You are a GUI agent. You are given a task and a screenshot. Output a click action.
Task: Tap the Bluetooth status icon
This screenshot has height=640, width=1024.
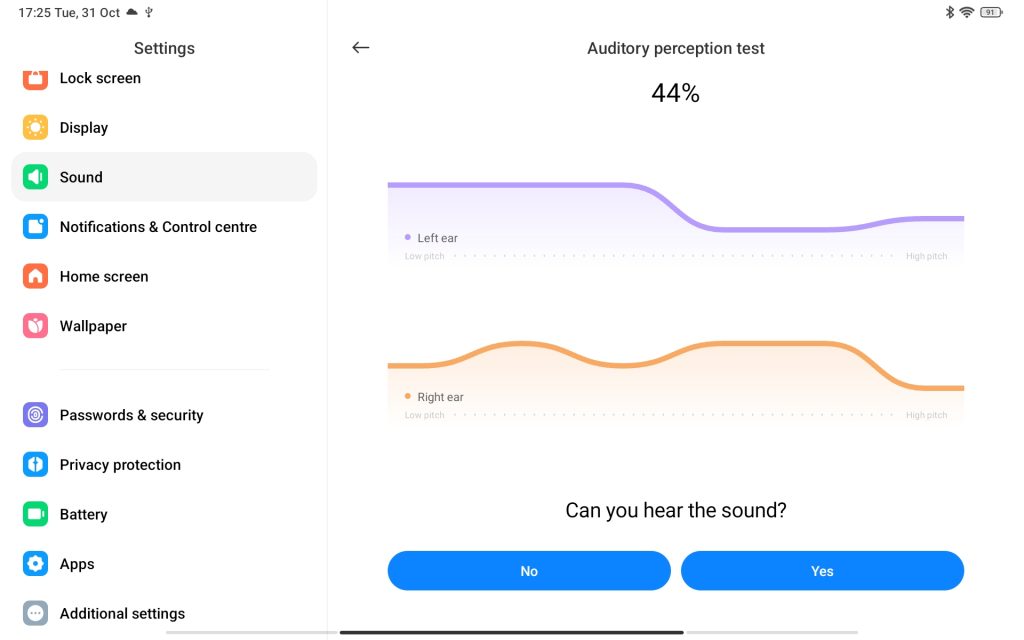click(950, 12)
